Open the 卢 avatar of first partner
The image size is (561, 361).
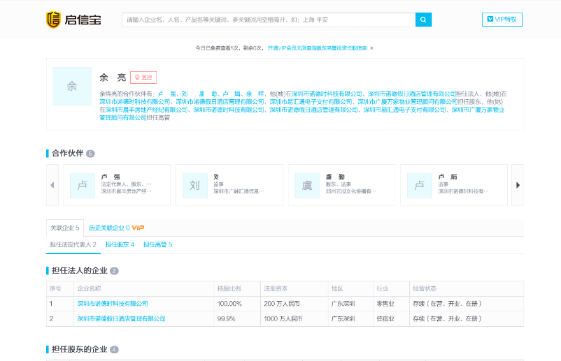82,185
